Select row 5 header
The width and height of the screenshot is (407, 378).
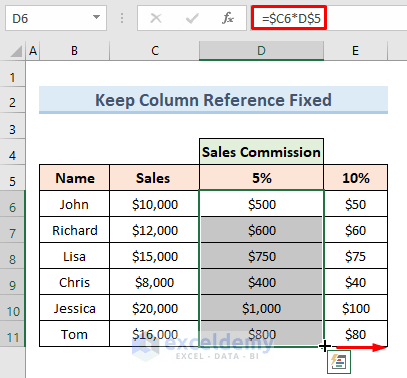(x=13, y=178)
